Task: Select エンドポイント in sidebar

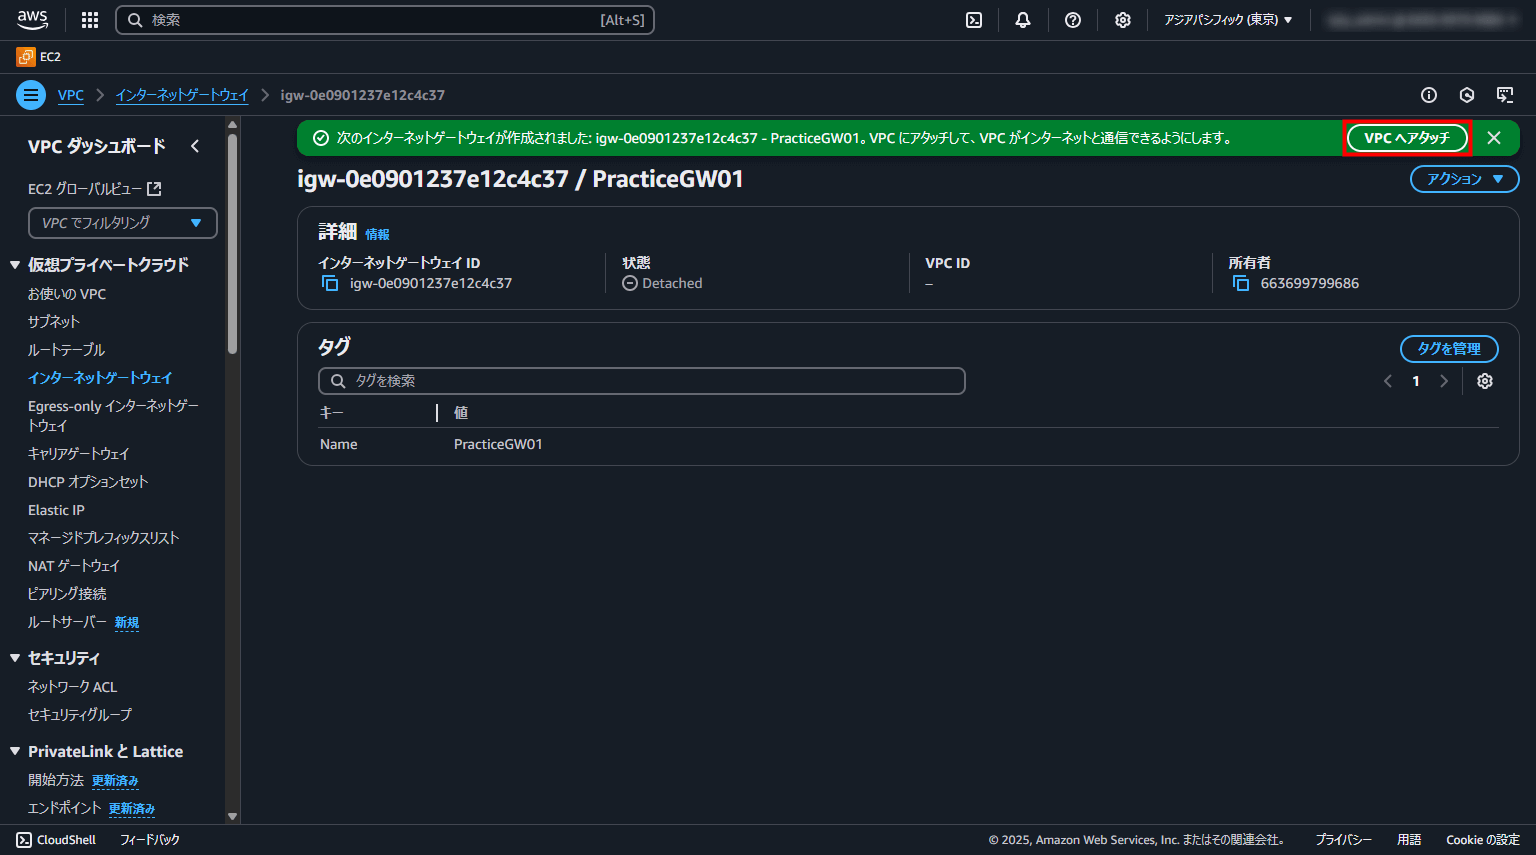Action: click(x=65, y=808)
